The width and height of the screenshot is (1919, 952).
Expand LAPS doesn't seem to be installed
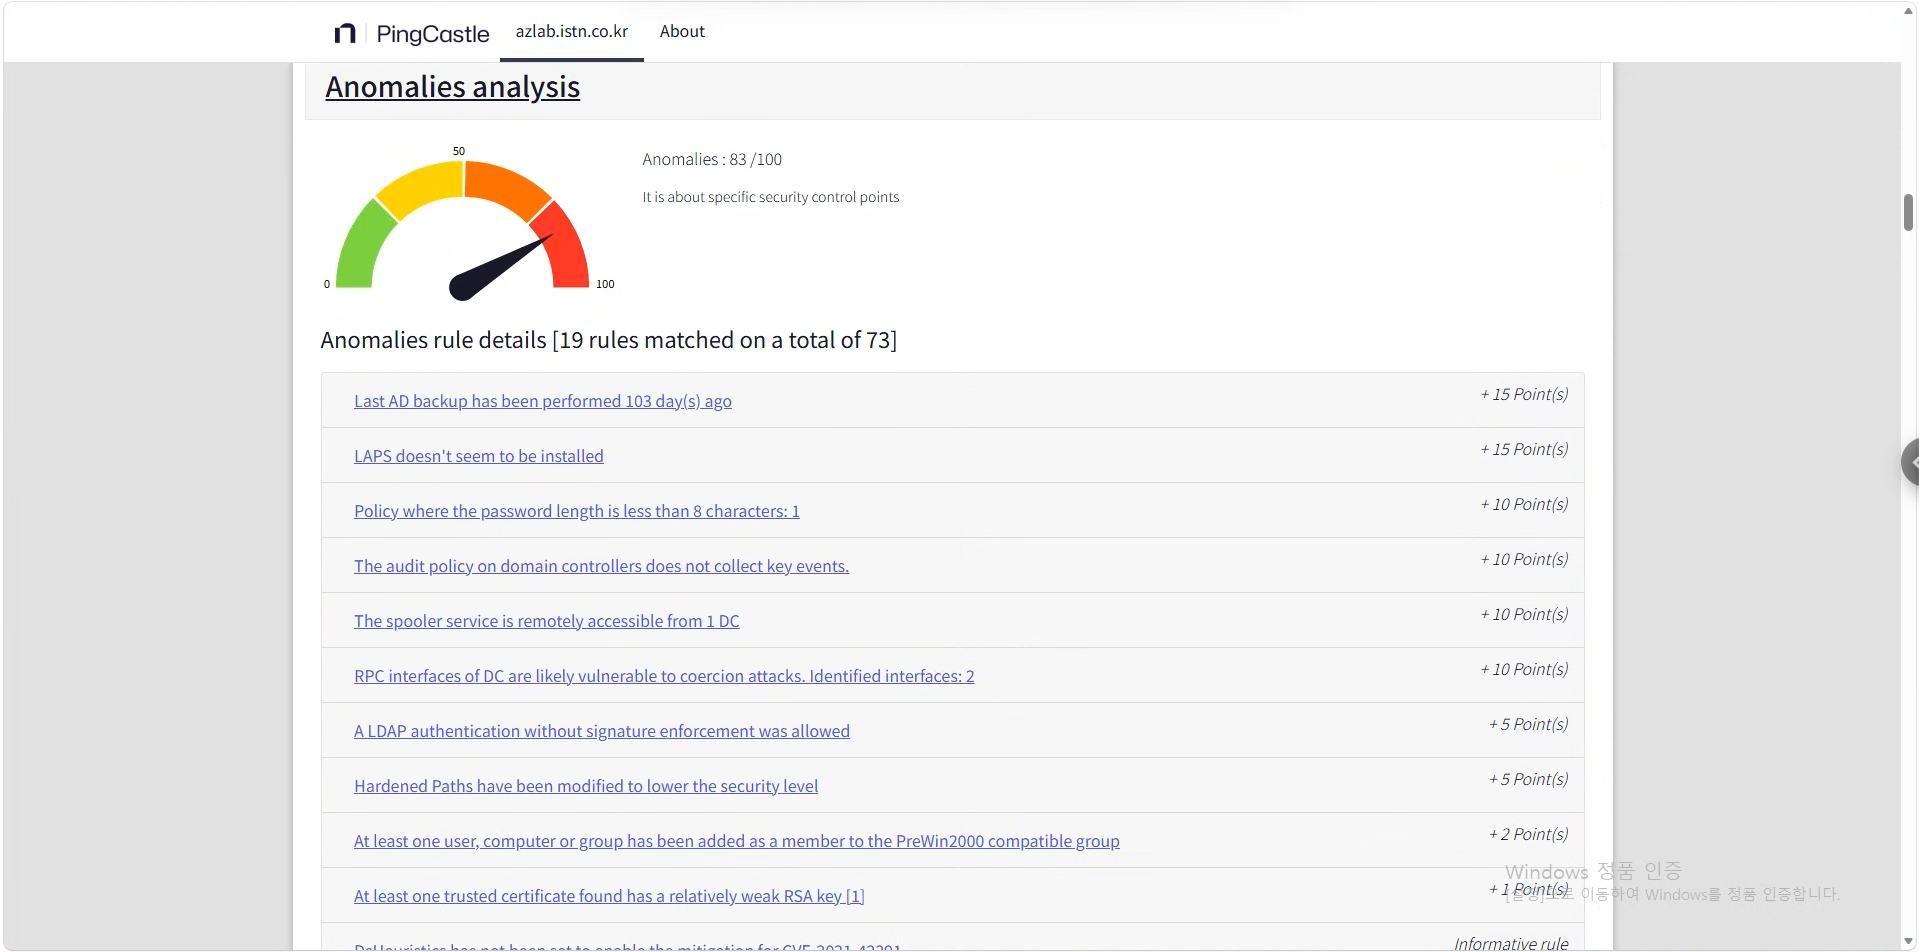479,456
